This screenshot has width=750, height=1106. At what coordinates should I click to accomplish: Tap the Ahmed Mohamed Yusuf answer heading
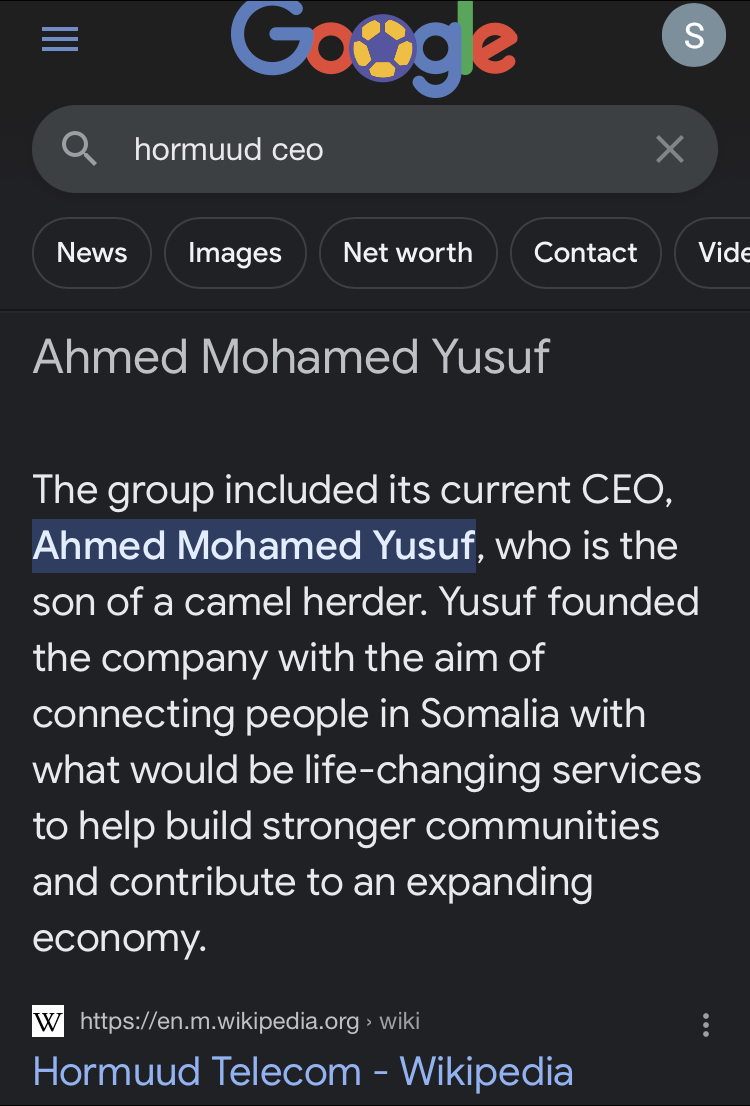tap(291, 356)
